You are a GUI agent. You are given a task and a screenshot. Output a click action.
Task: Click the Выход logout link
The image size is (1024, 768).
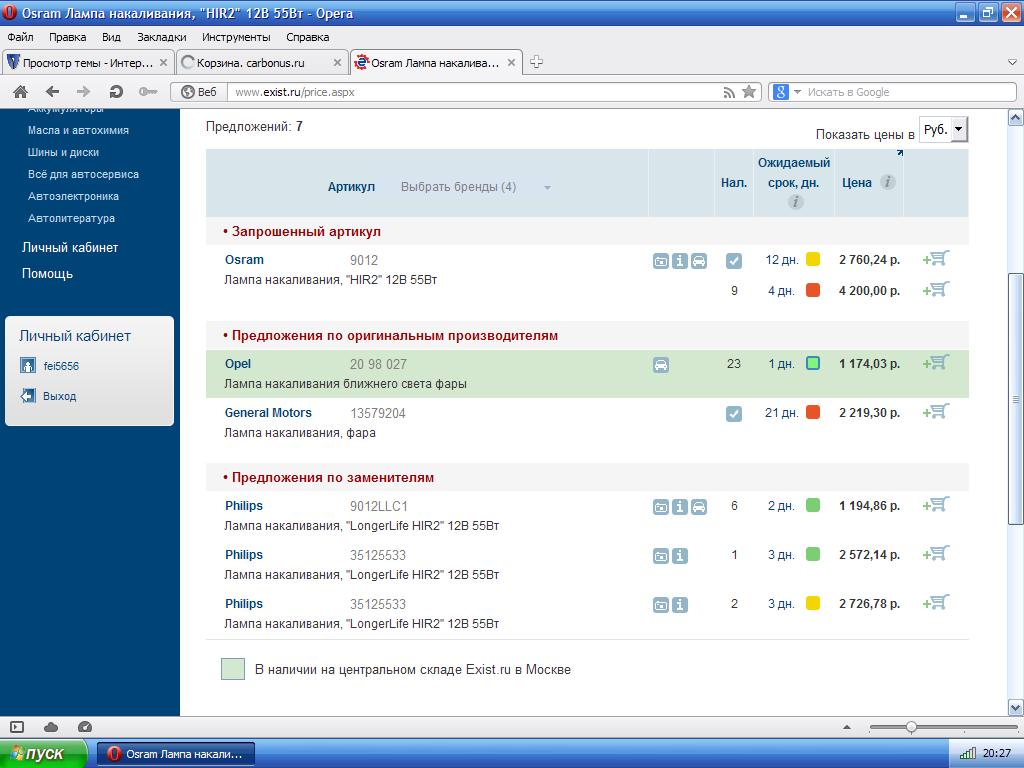59,396
